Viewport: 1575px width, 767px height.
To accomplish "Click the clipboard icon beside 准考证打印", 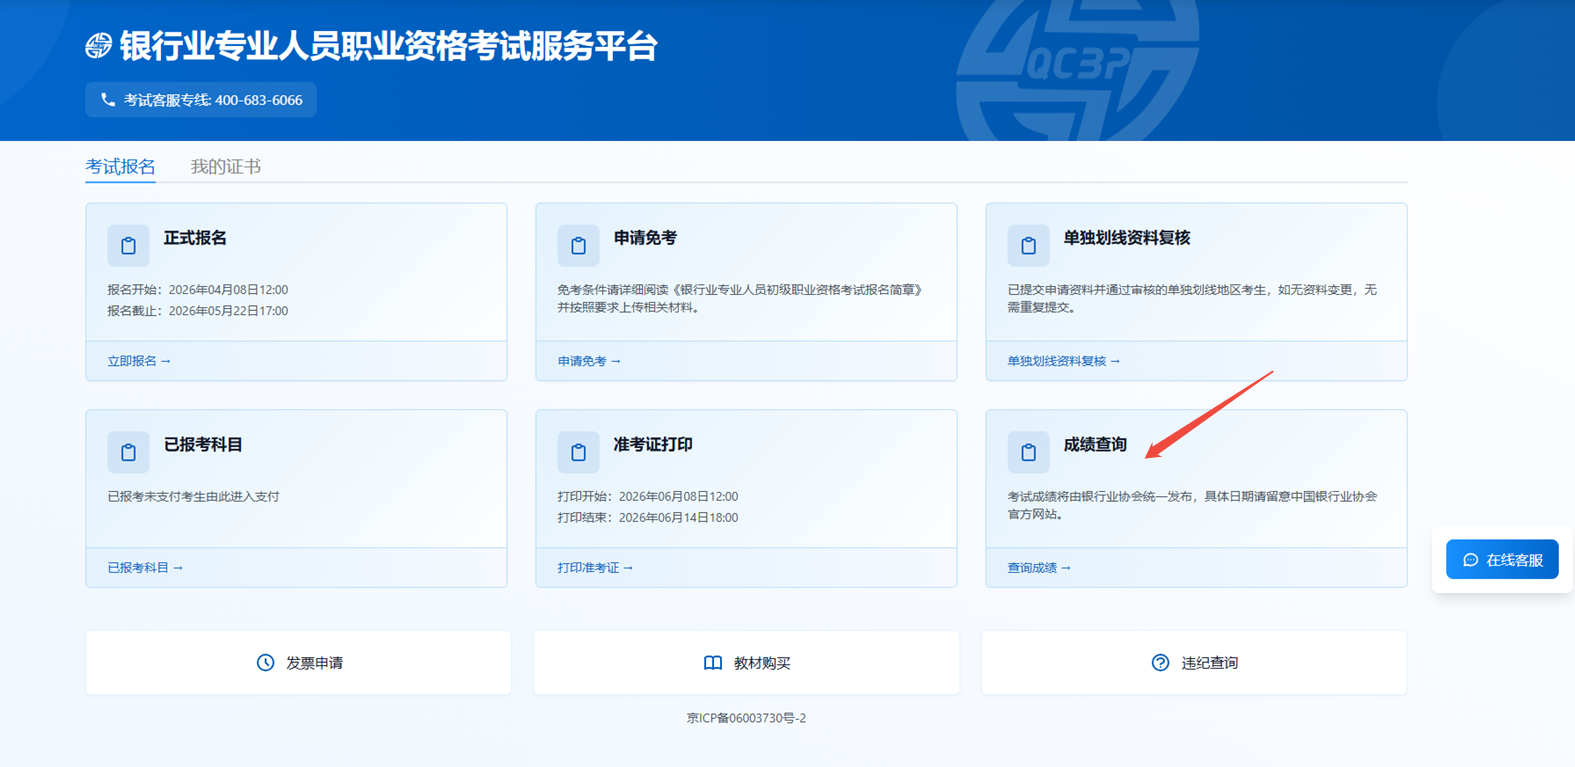I will [x=578, y=453].
